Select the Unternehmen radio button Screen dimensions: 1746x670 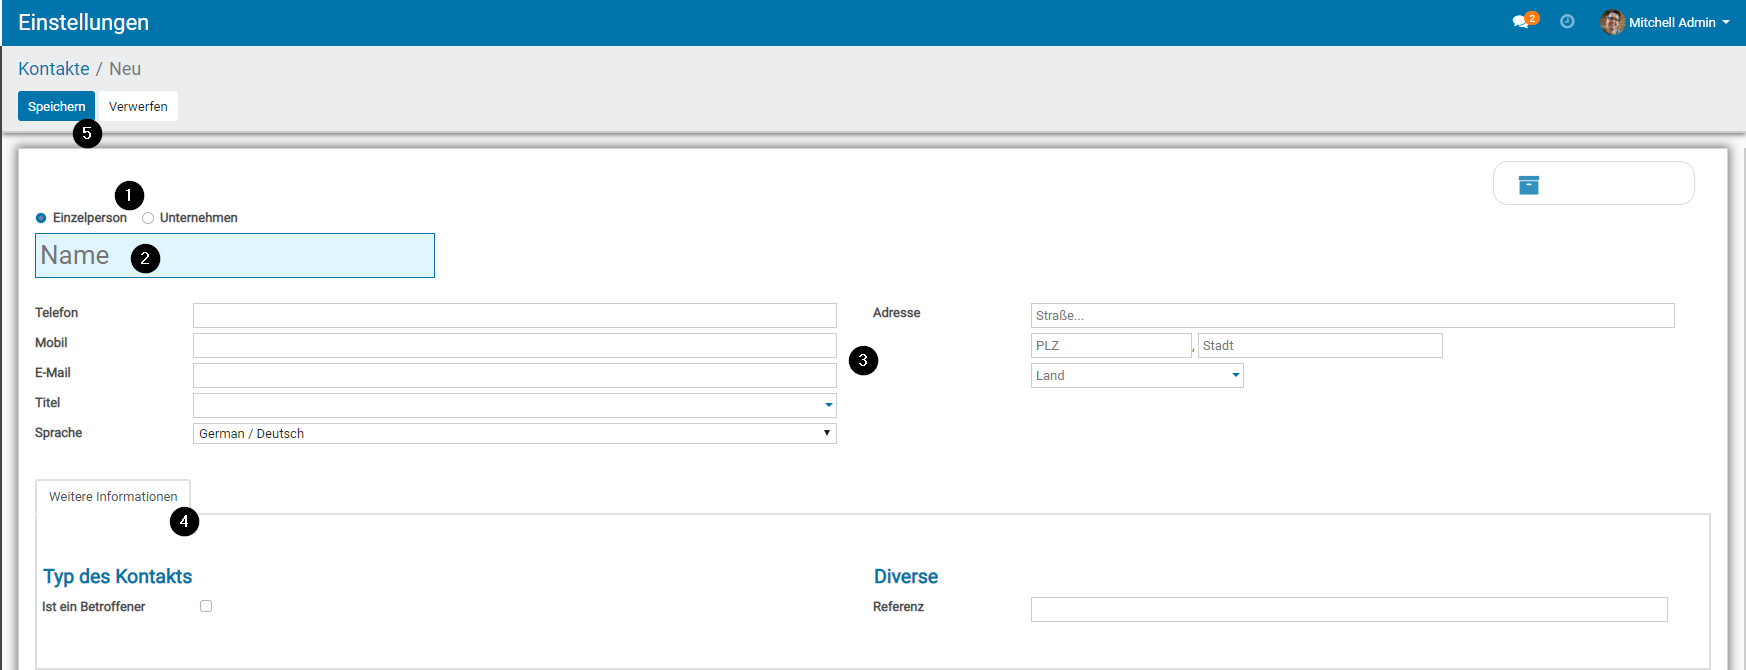(148, 218)
